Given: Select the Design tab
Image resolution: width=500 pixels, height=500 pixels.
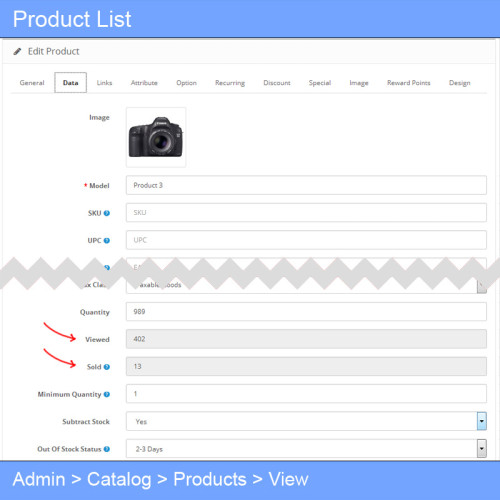Looking at the screenshot, I should pos(459,83).
